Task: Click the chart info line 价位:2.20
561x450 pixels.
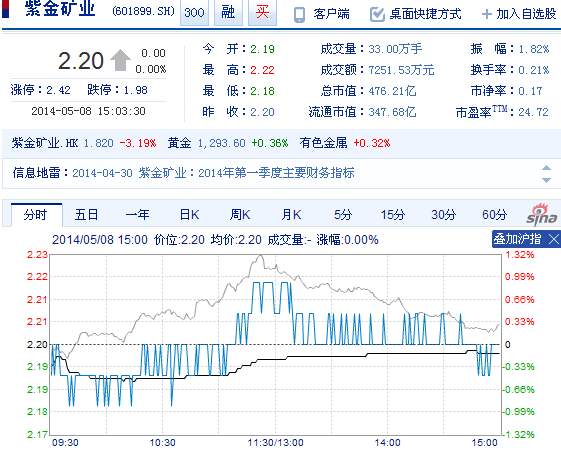Action: coord(179,240)
